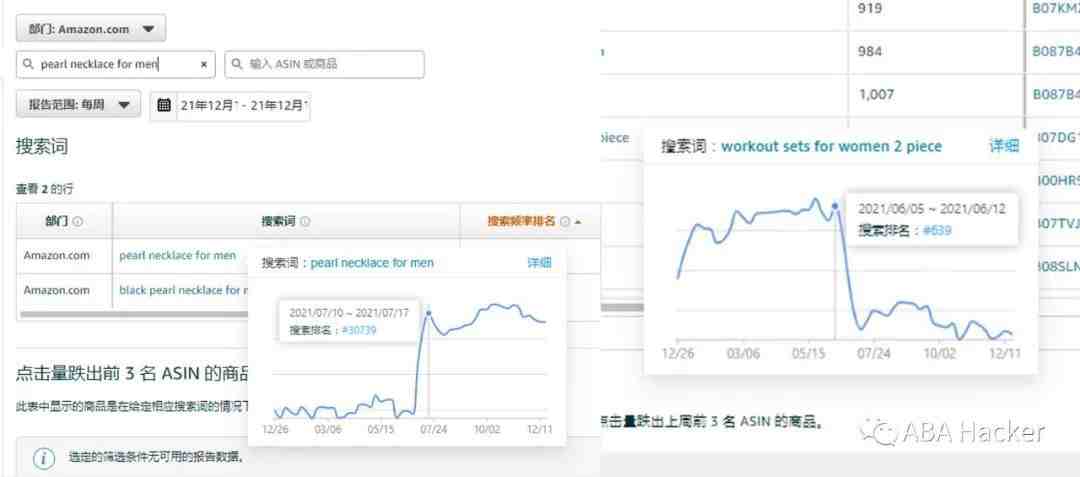The image size is (1080, 477).
Task: Toggle the sort arrow on 搜索频率排名
Action: coord(578,222)
